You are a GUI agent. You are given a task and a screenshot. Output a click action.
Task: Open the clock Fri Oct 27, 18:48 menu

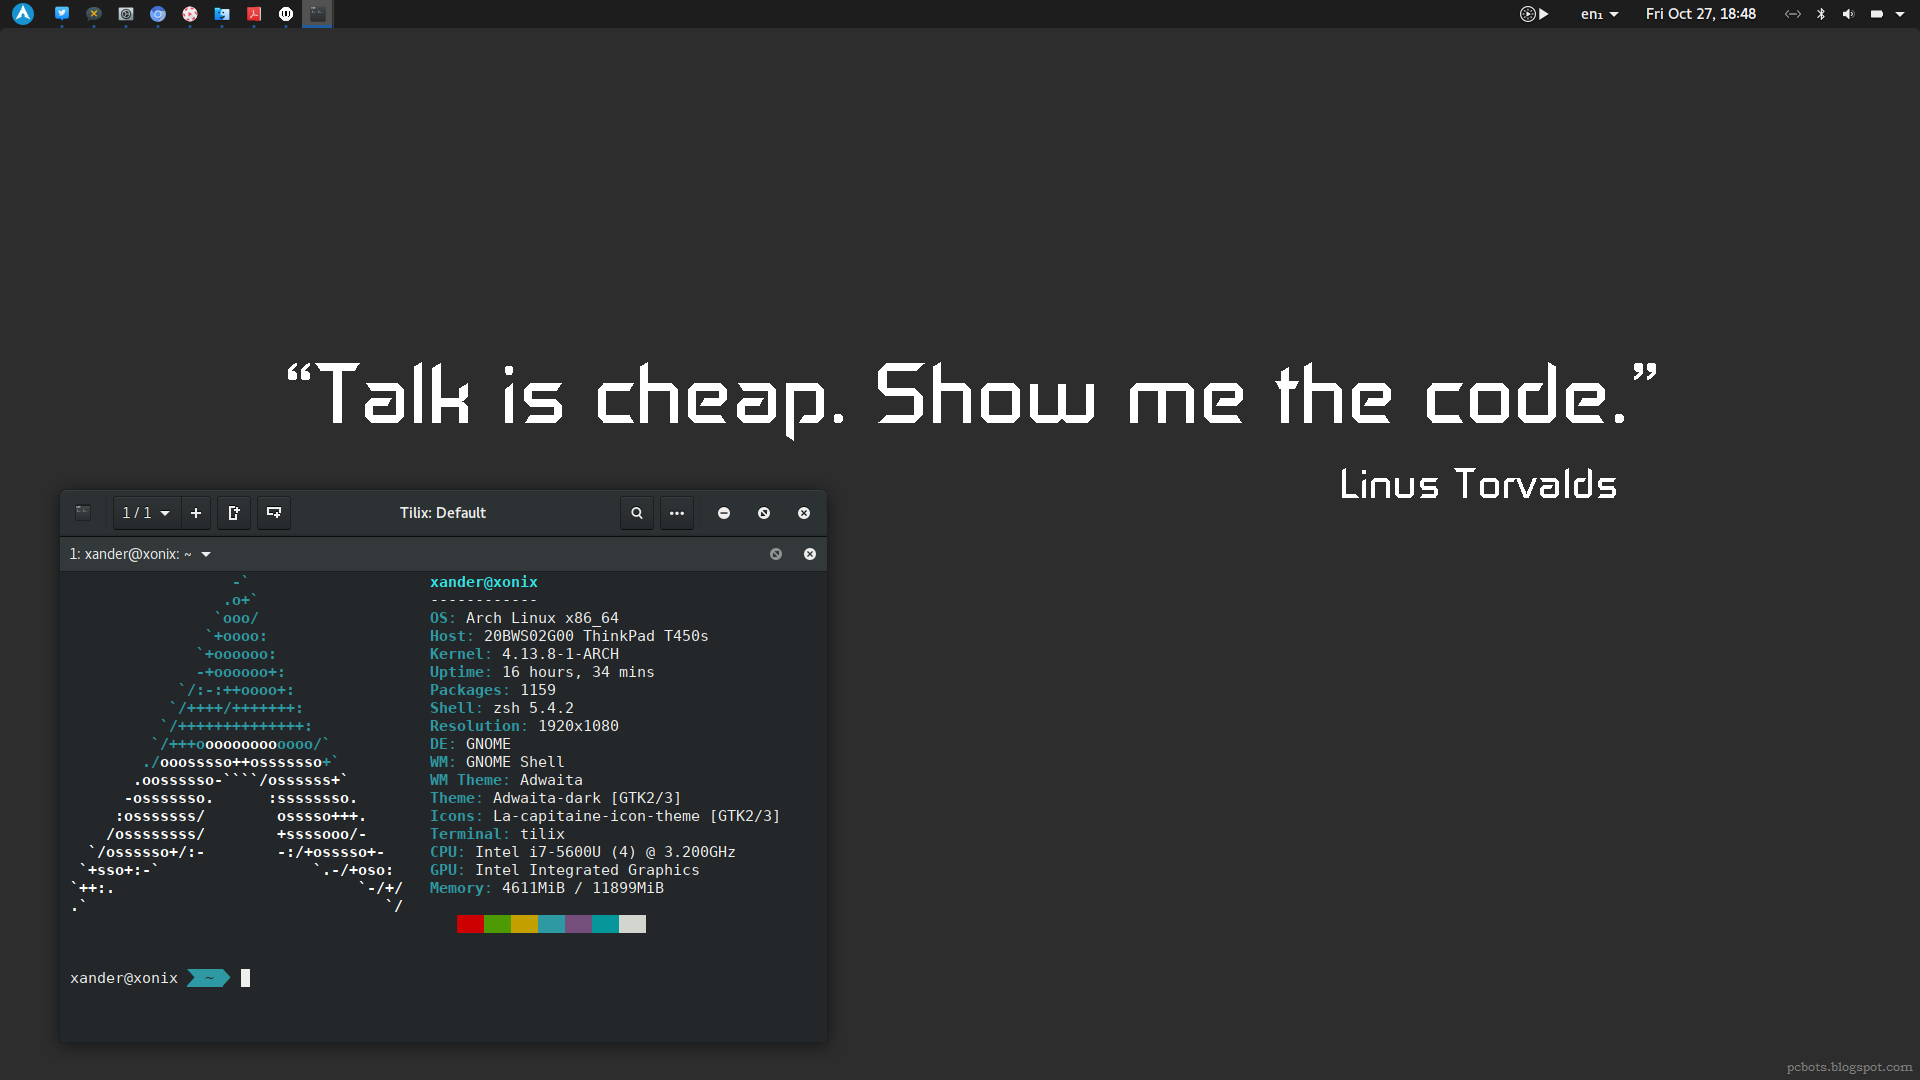[1700, 14]
